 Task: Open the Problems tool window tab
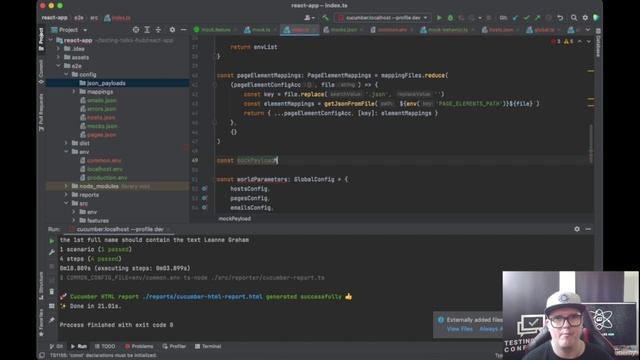(139, 346)
